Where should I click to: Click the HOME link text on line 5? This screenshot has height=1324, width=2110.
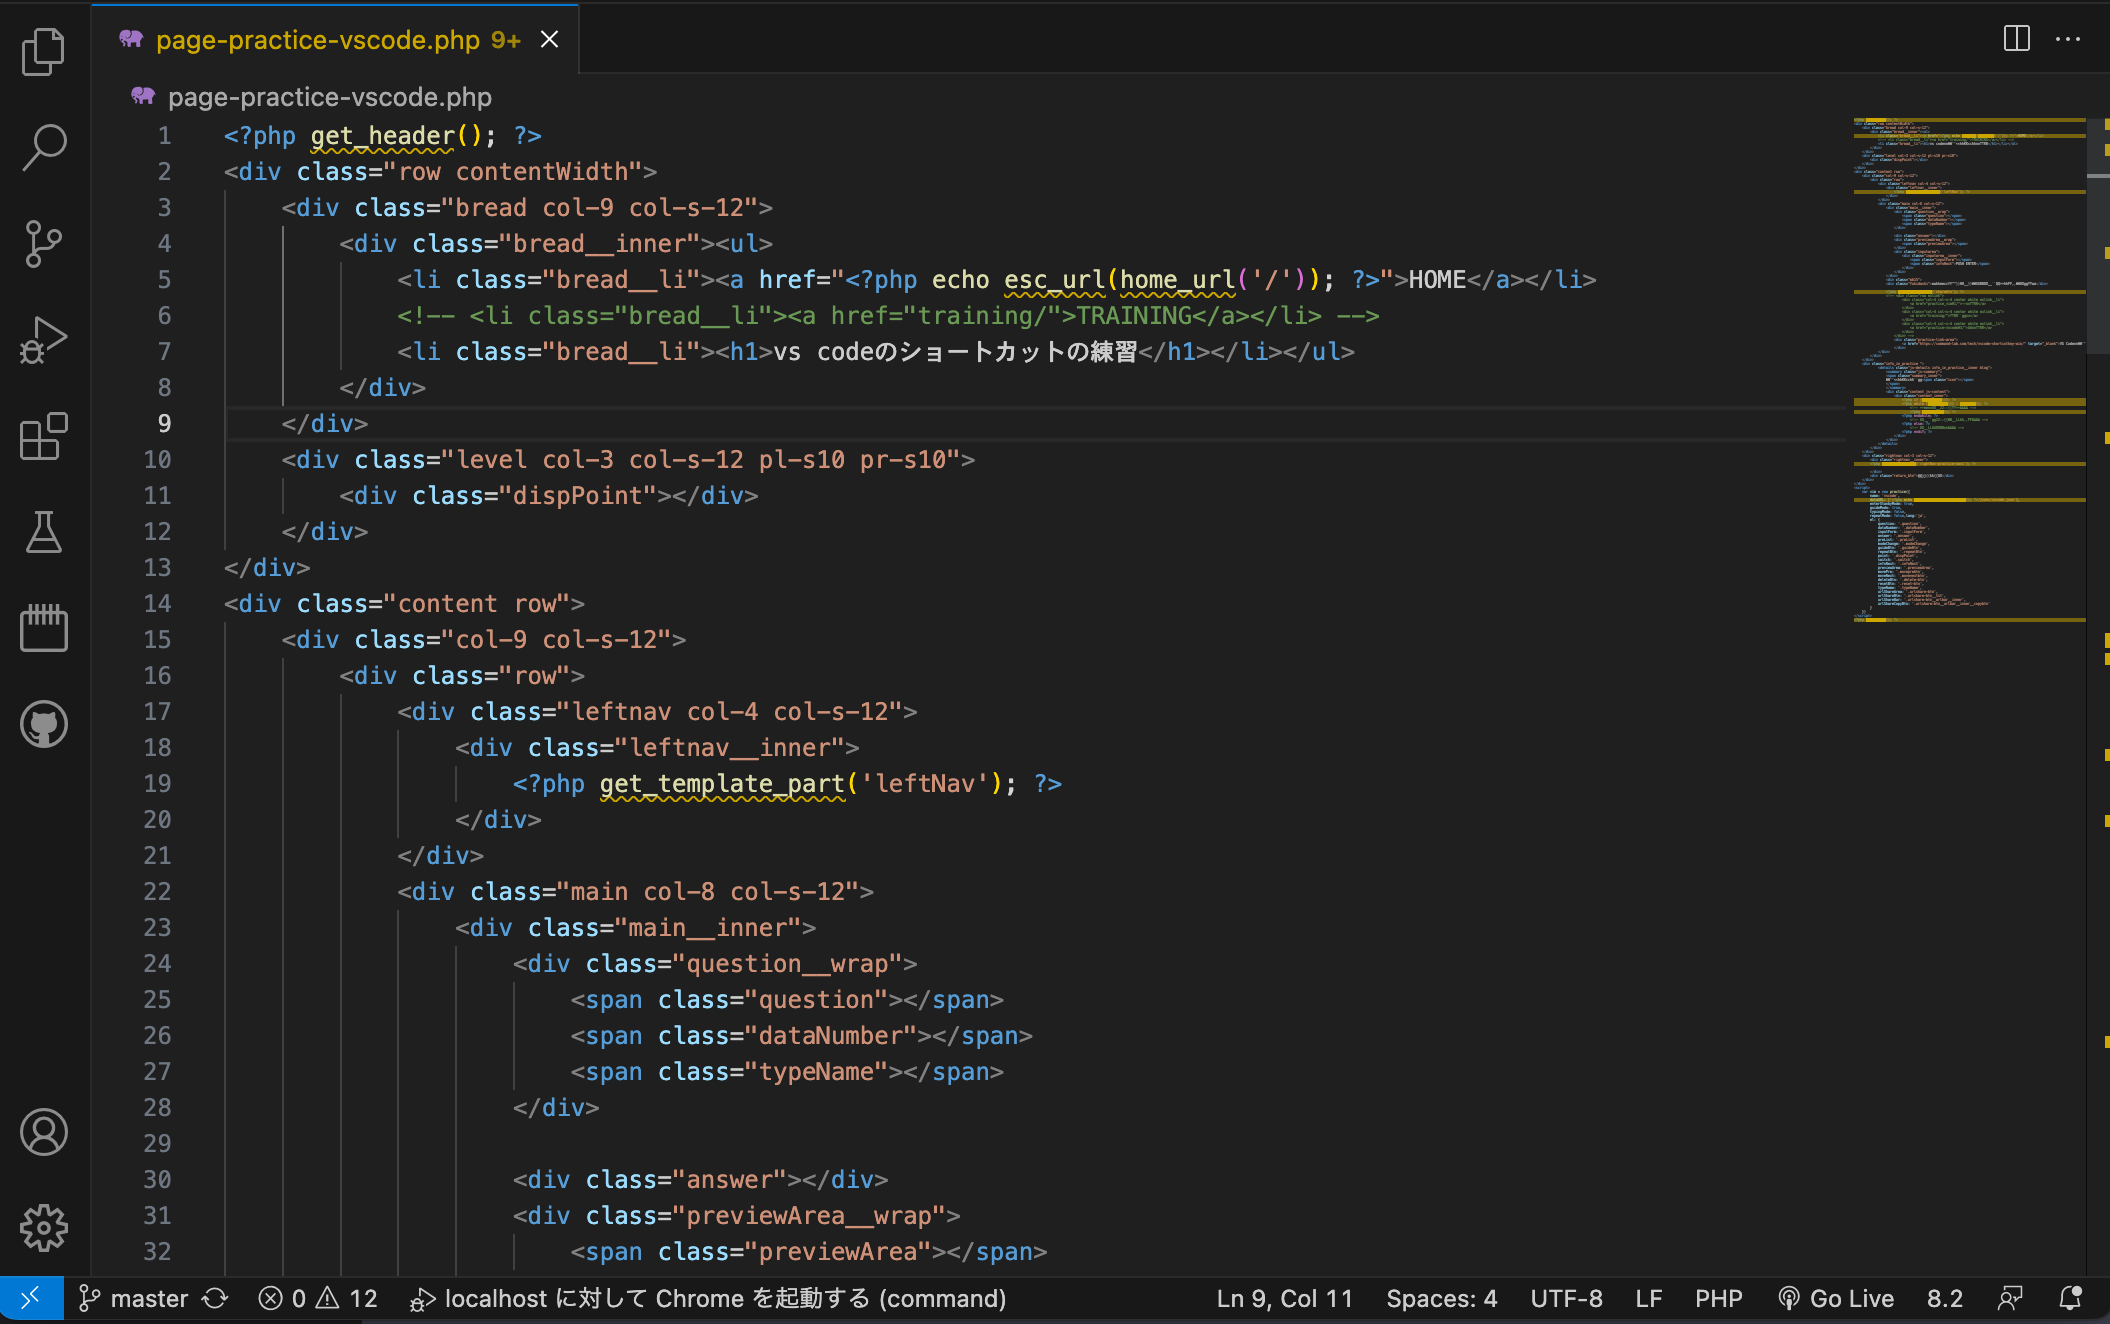[1437, 279]
